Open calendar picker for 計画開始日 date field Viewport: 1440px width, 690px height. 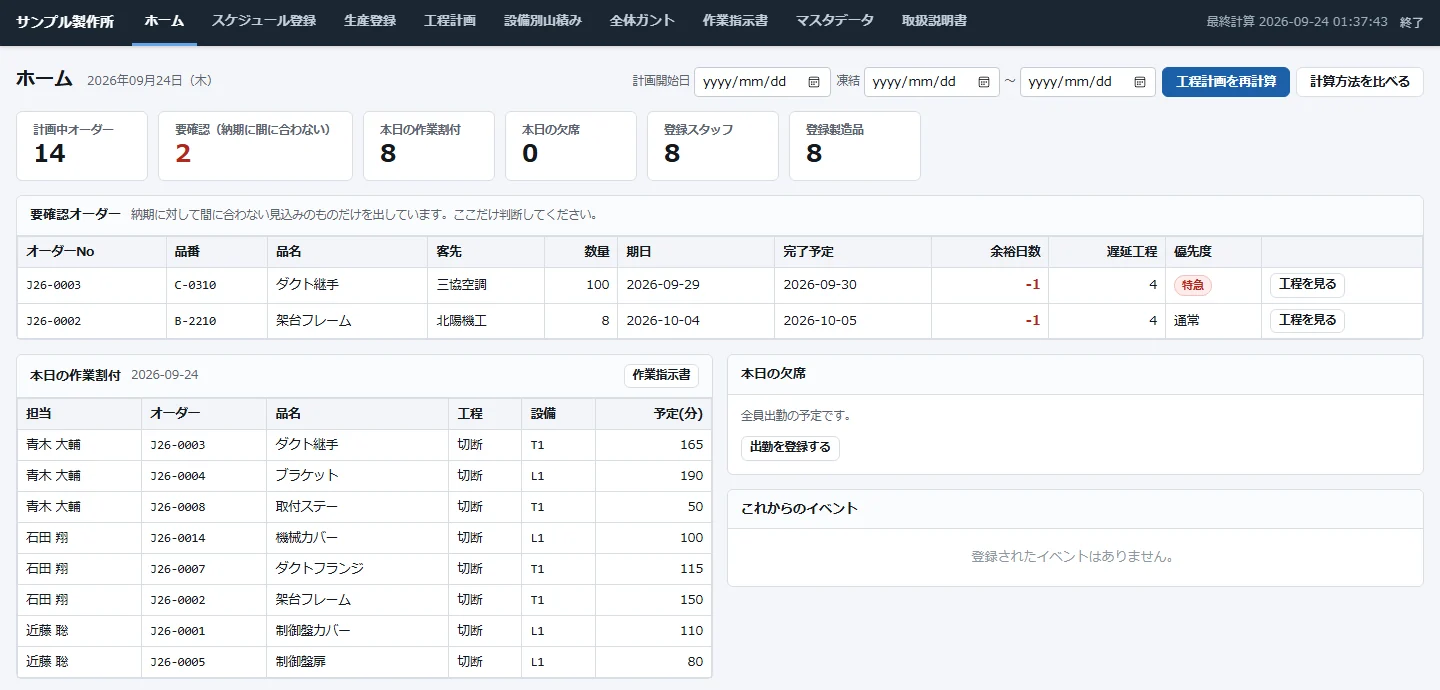click(x=814, y=82)
